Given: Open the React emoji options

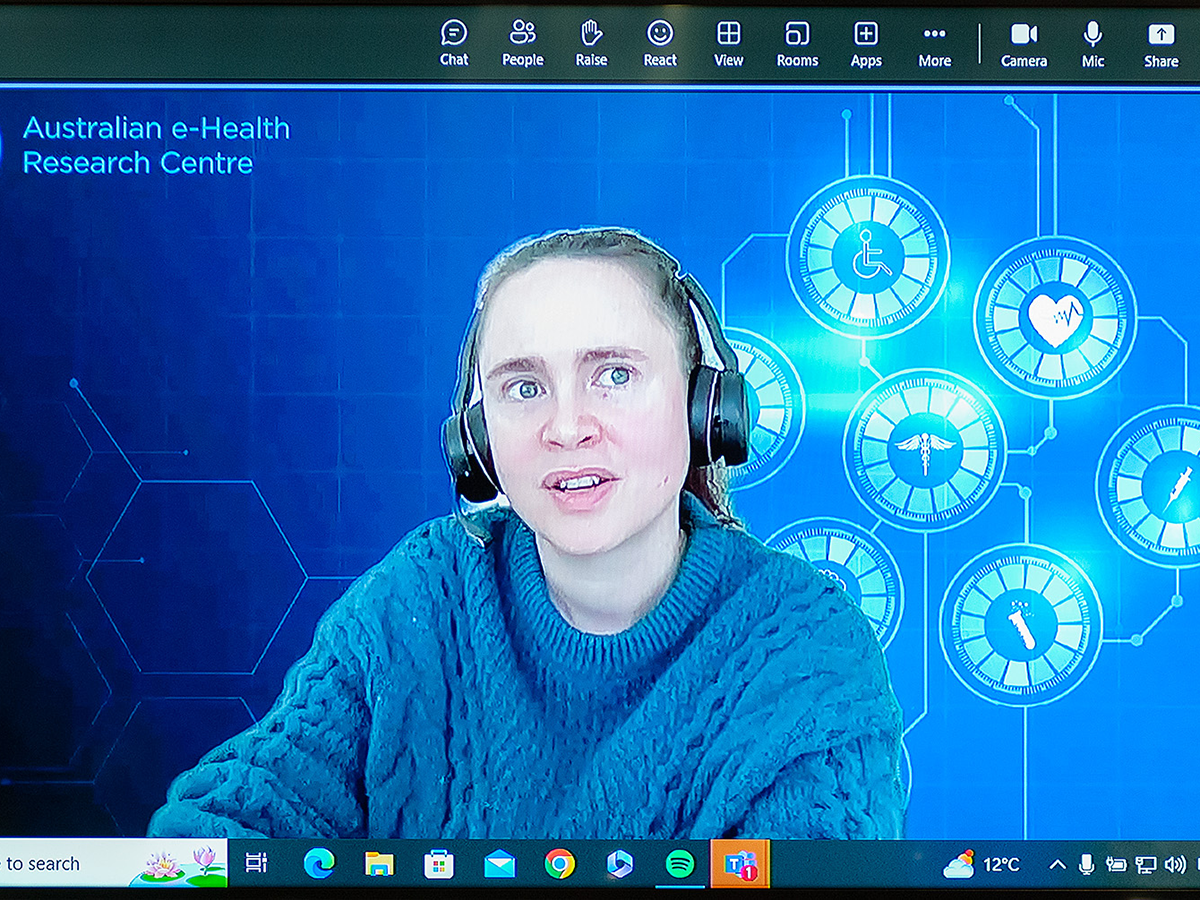Looking at the screenshot, I should 660,44.
